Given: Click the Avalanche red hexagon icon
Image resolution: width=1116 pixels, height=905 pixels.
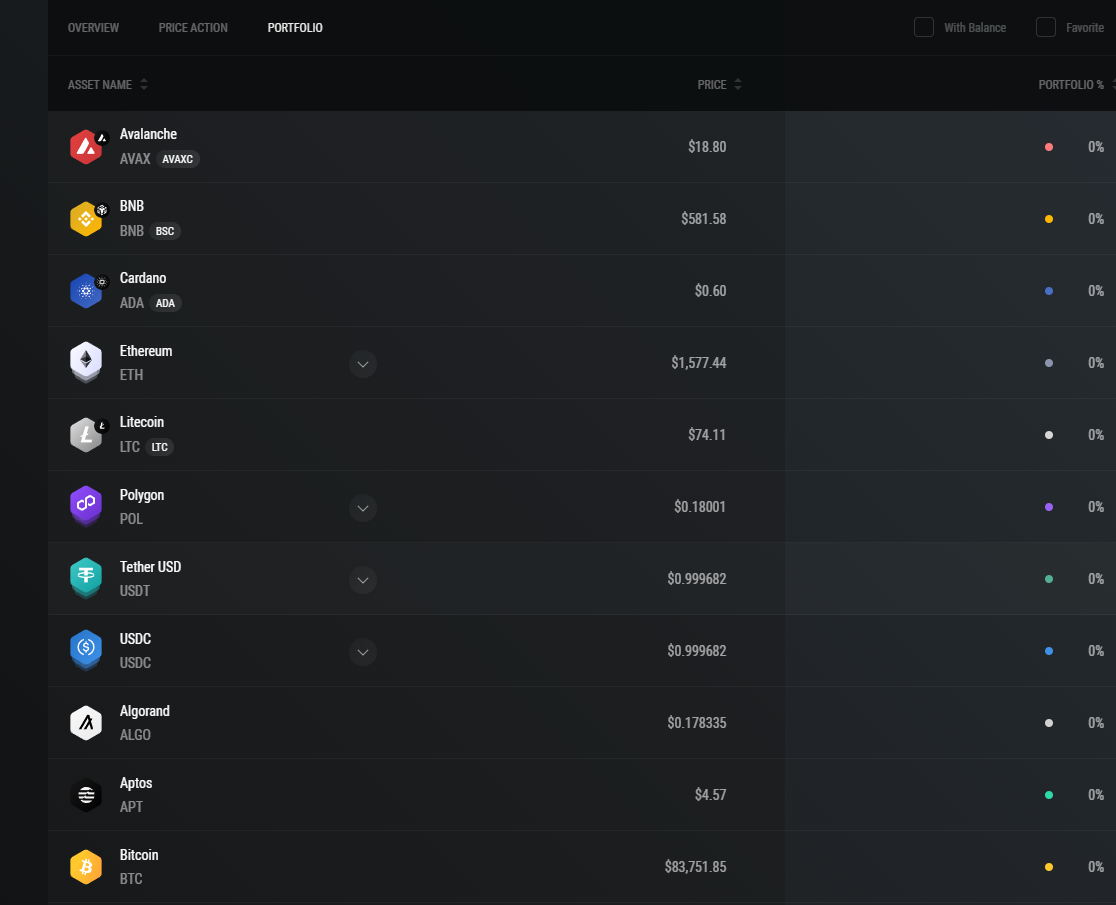Looking at the screenshot, I should coord(86,147).
